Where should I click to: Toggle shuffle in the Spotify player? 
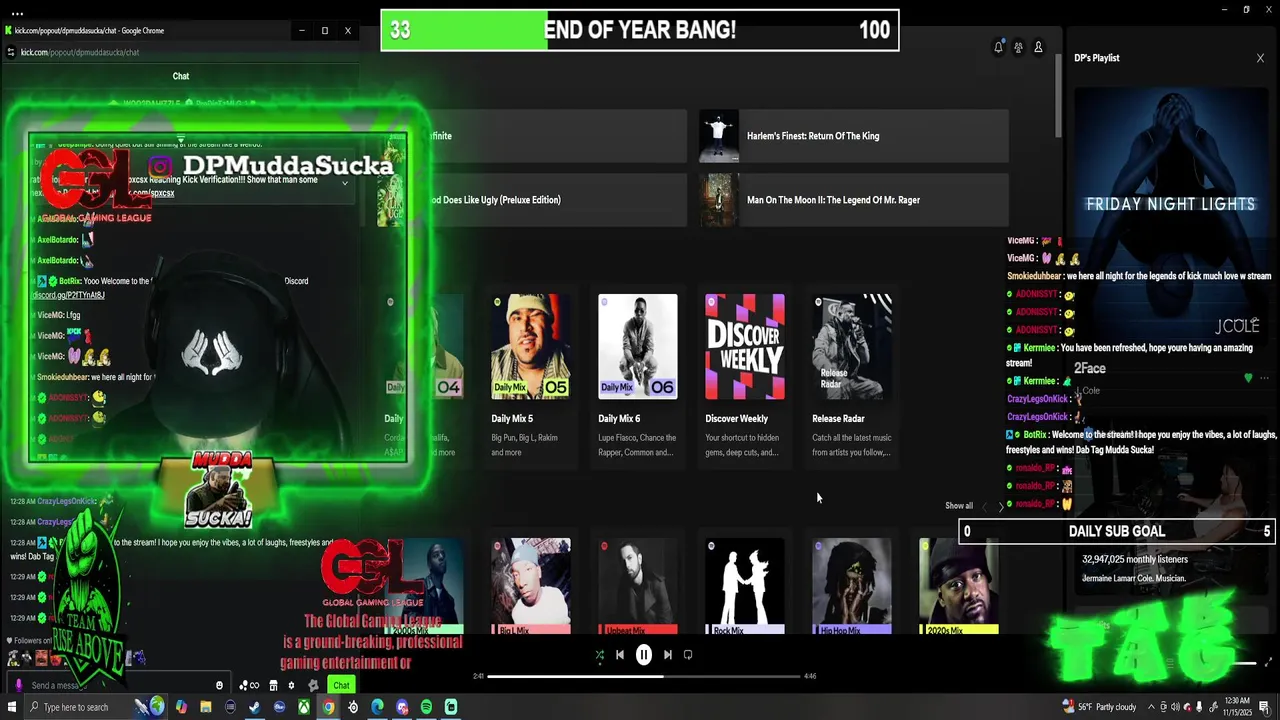[599, 655]
